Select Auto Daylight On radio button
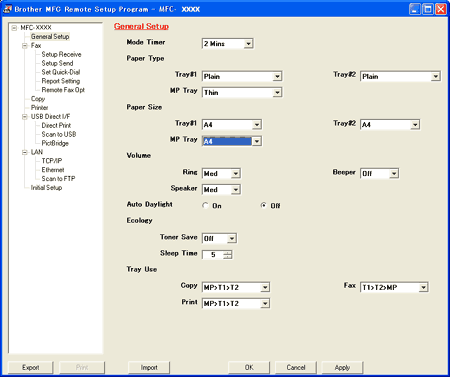450x377 pixels. click(x=205, y=206)
